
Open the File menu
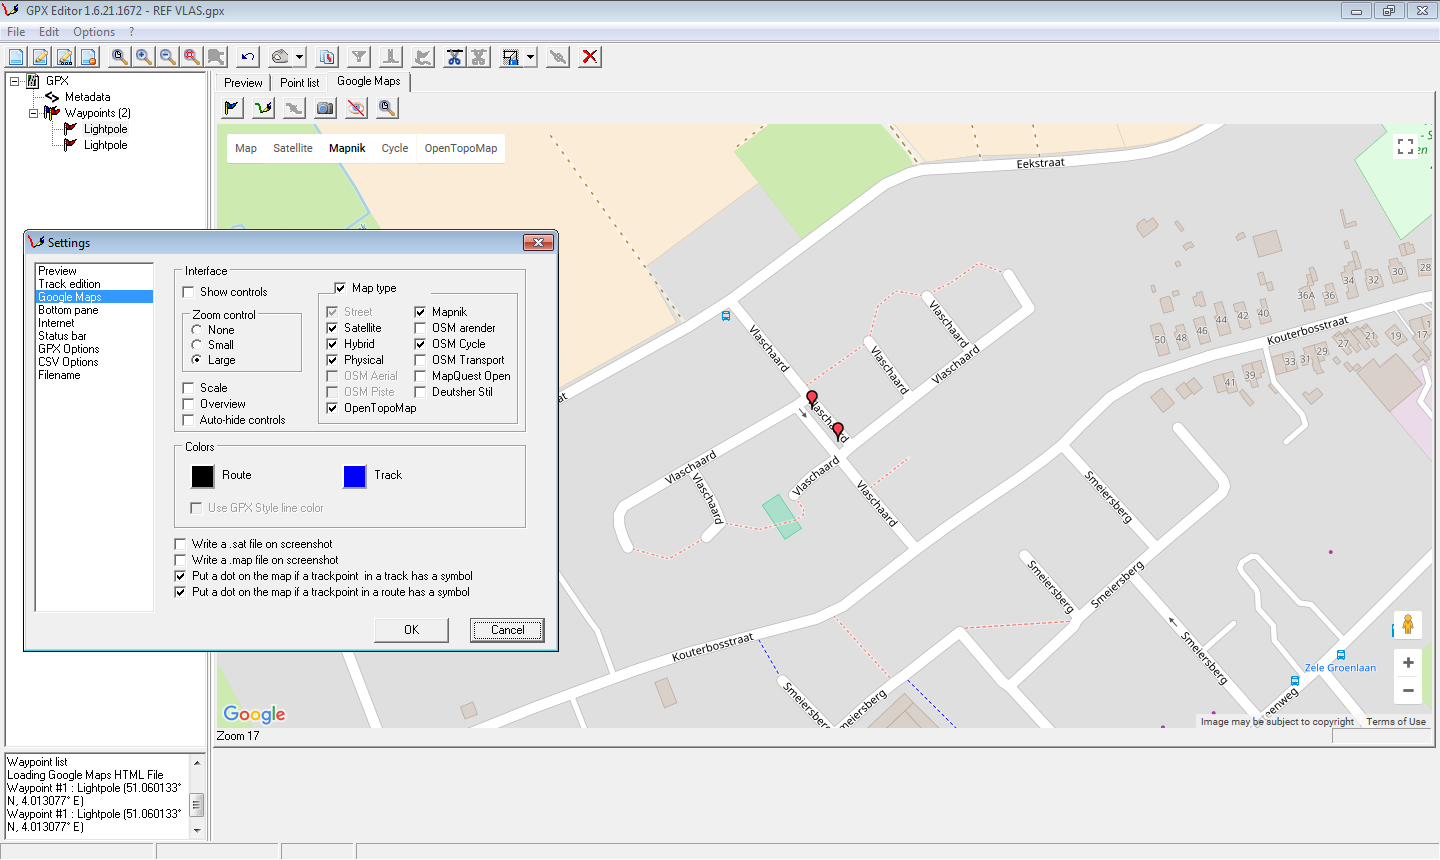click(16, 32)
